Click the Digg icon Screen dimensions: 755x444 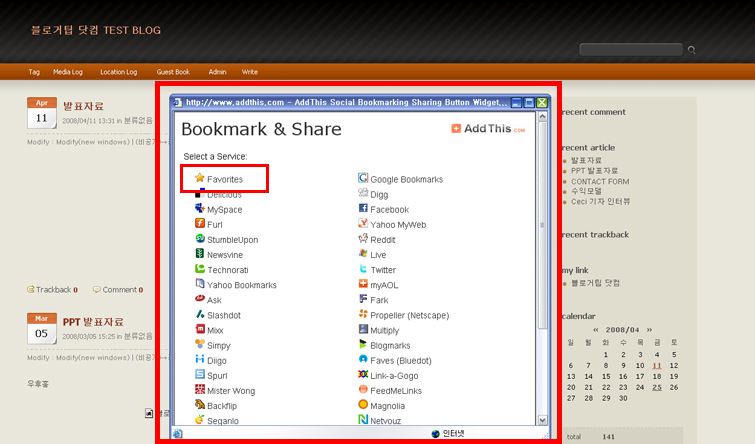[363, 193]
